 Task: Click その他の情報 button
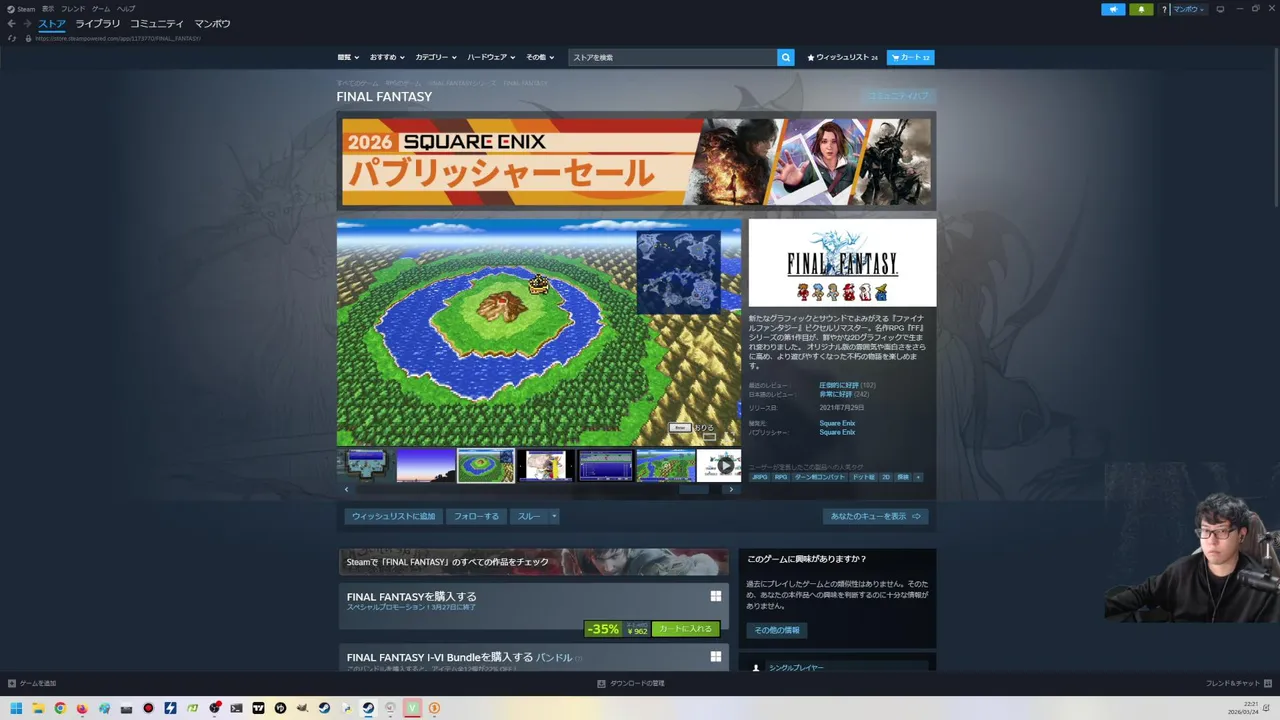(777, 630)
